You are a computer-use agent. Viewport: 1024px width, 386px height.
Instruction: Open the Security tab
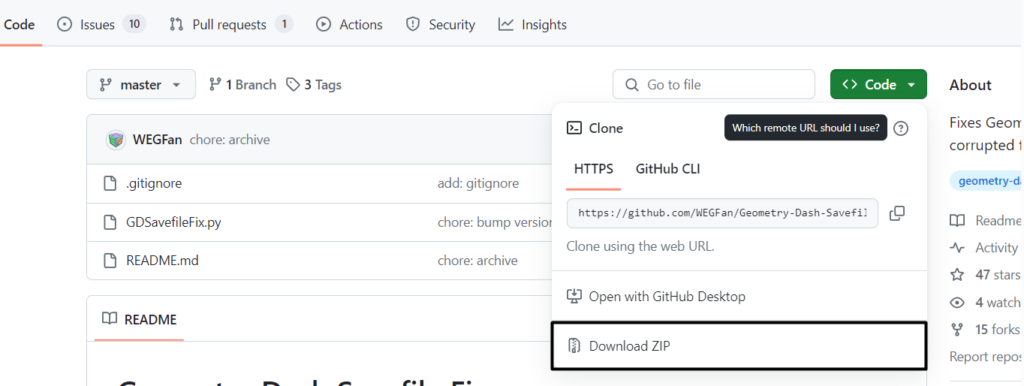click(x=441, y=25)
